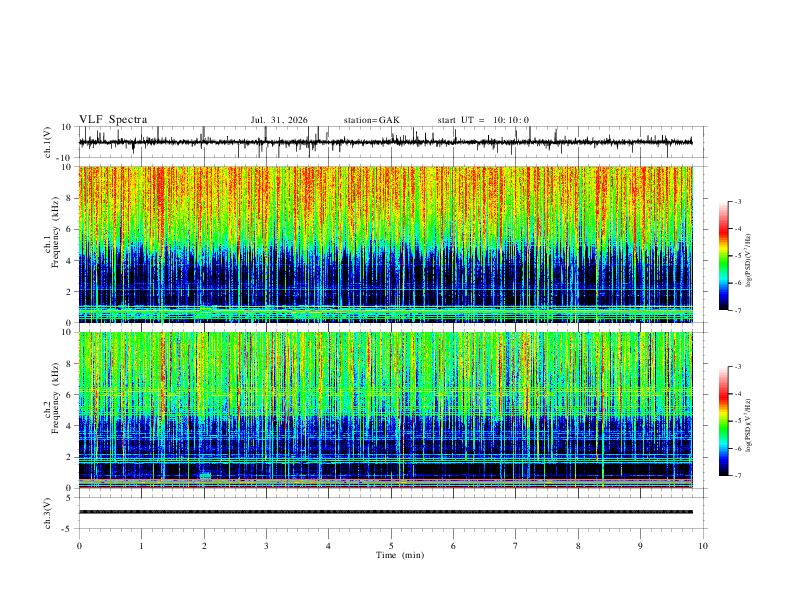The height and width of the screenshot is (612, 792).
Task: Click the "6" kHz tick on ch.2 spectrogram
Action: click(69, 395)
